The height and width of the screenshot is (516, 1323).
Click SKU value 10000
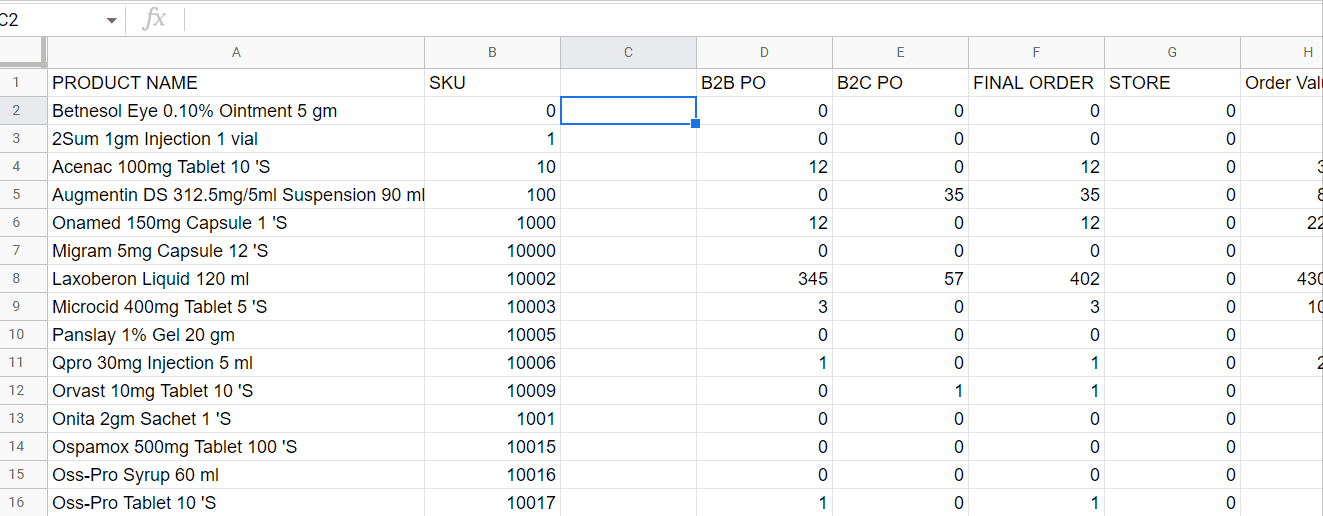[492, 251]
